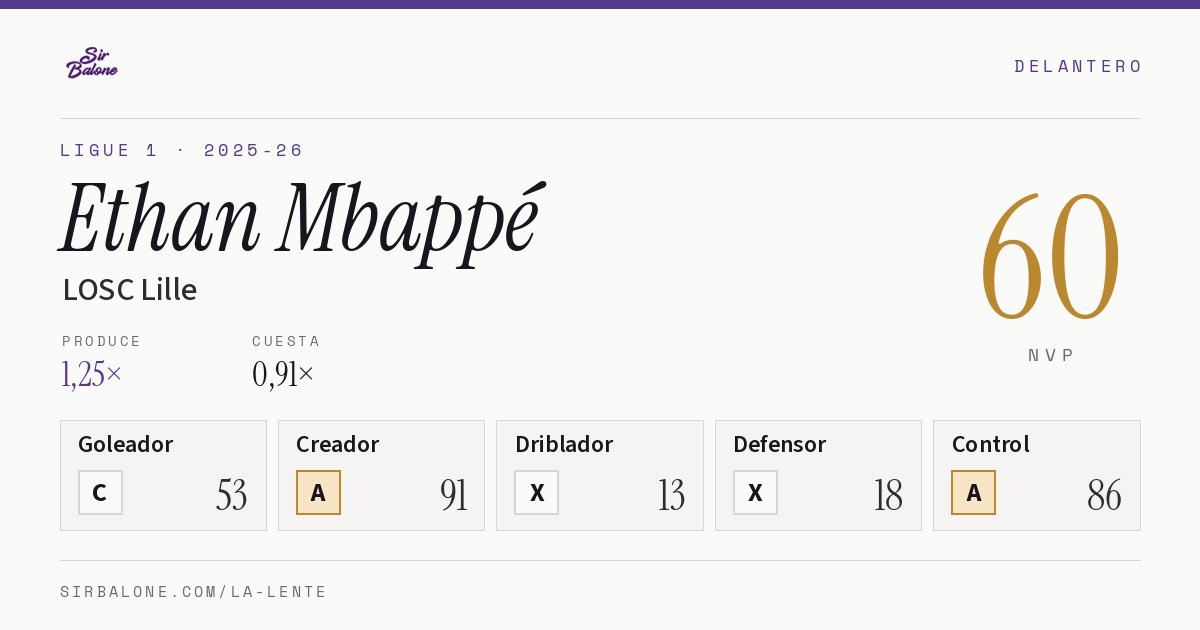Image resolution: width=1200 pixels, height=630 pixels.
Task: Click the CUESTA label
Action: 286,341
